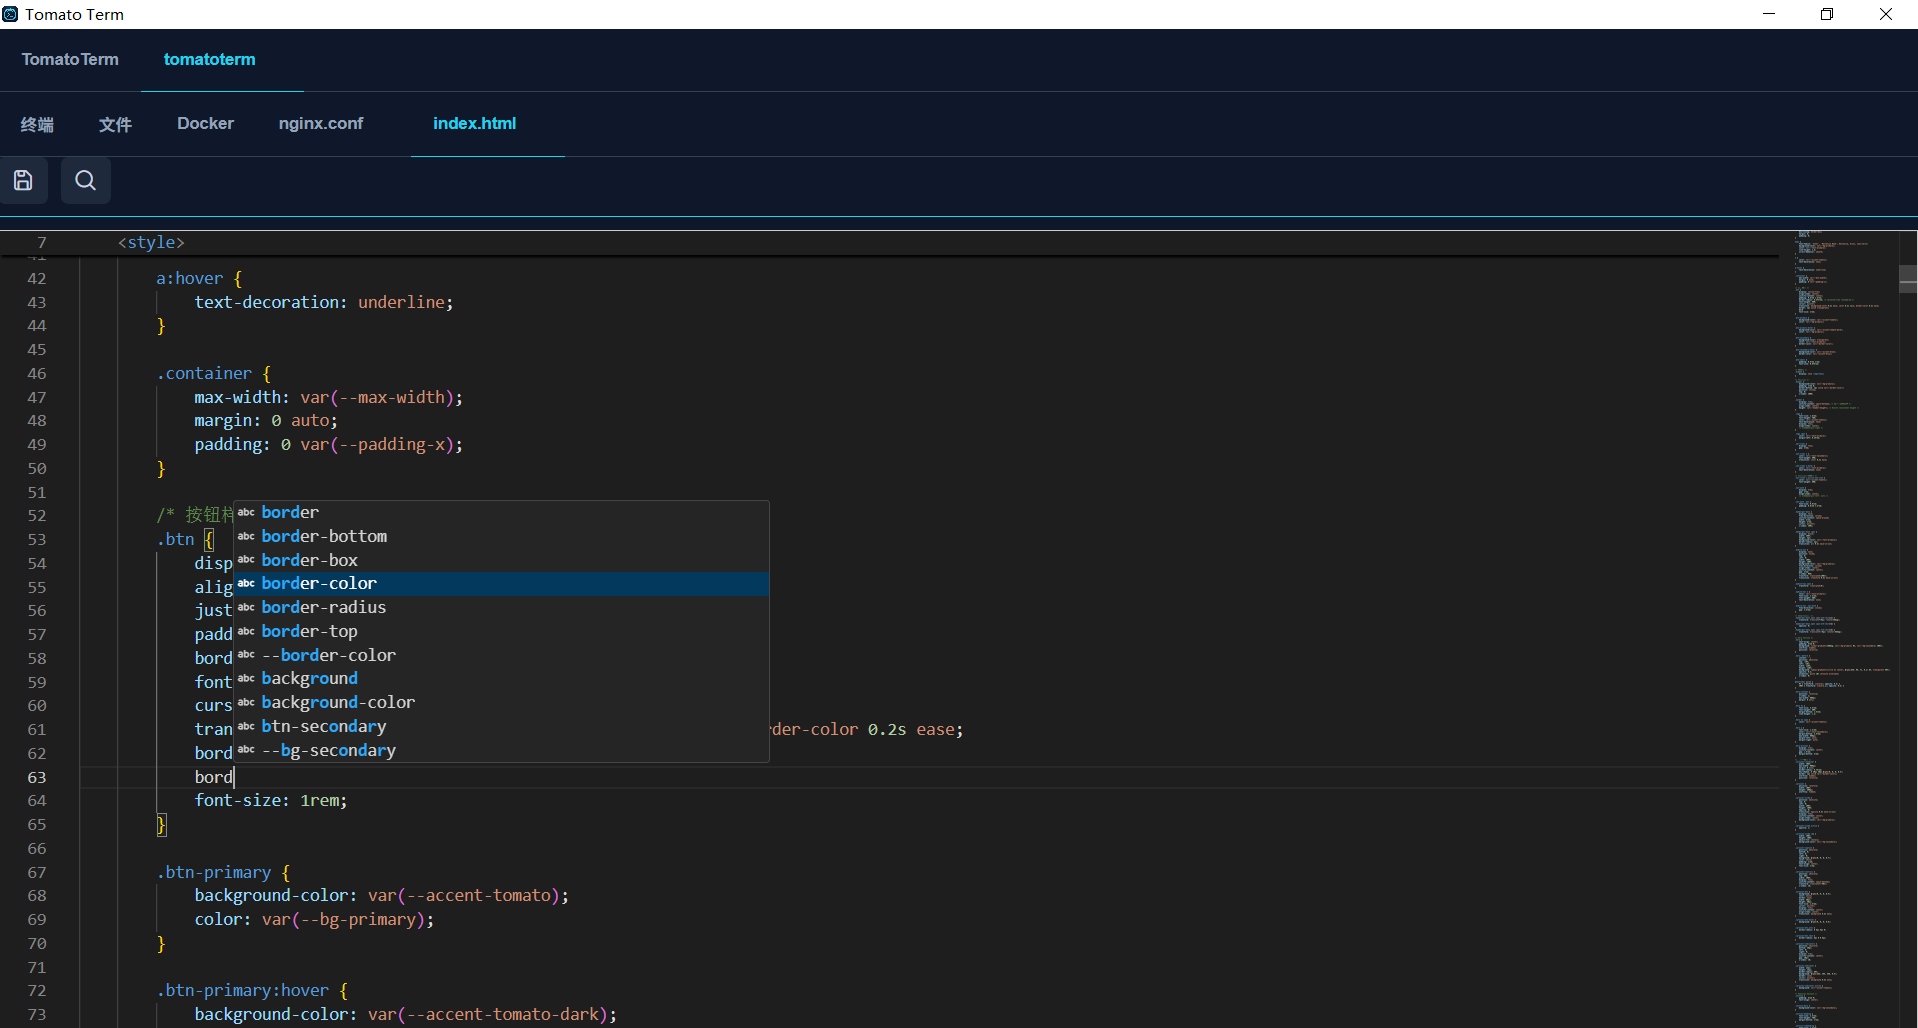
Task: Choose border-color from autocomplete list
Action: tap(319, 584)
